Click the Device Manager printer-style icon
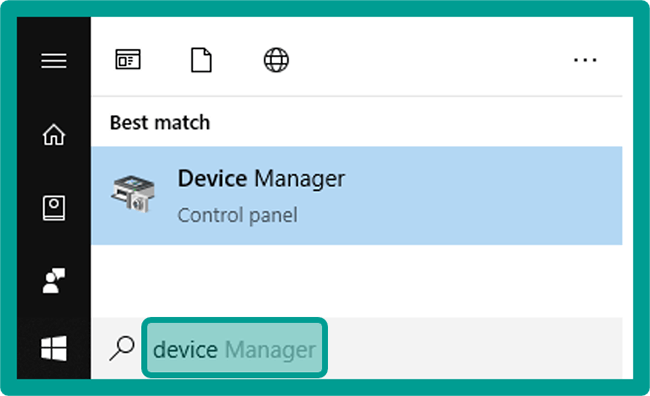The width and height of the screenshot is (650, 396). point(133,194)
